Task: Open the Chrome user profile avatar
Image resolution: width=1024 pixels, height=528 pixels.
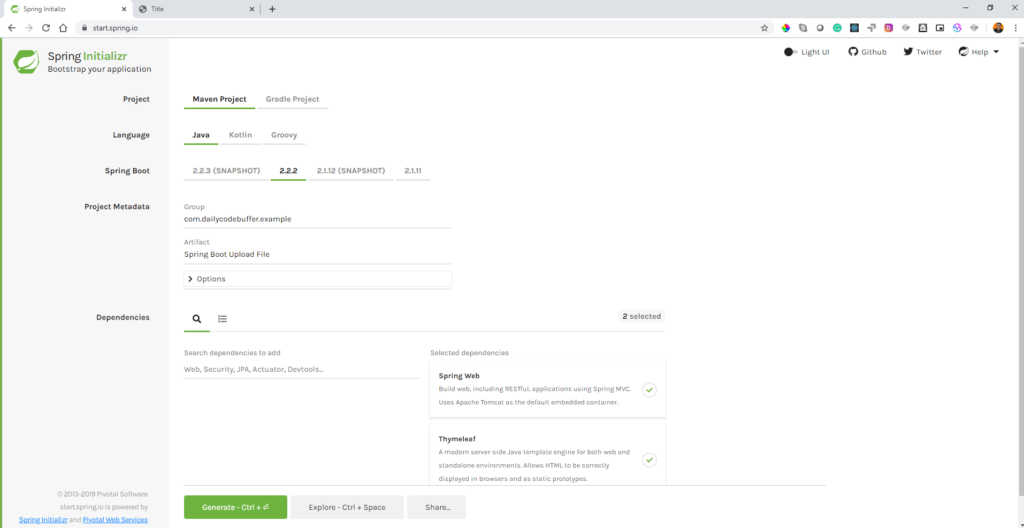Action: [998, 28]
